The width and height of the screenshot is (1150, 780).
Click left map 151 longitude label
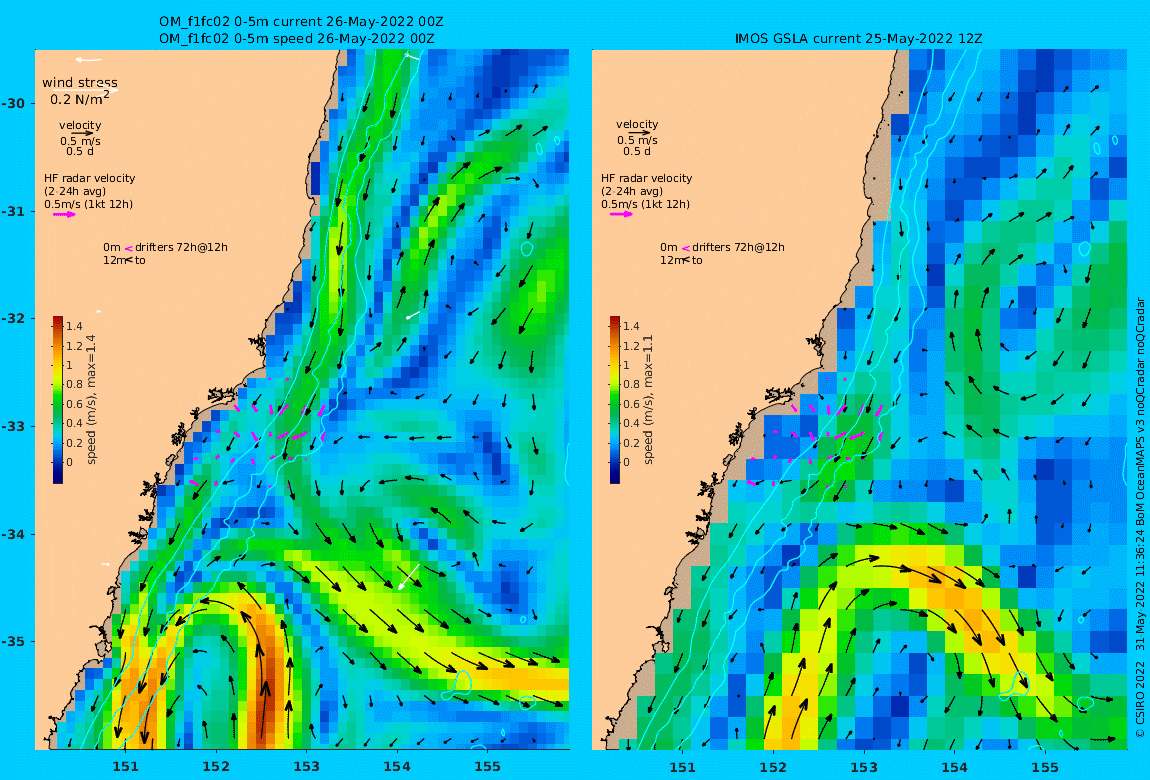[125, 767]
